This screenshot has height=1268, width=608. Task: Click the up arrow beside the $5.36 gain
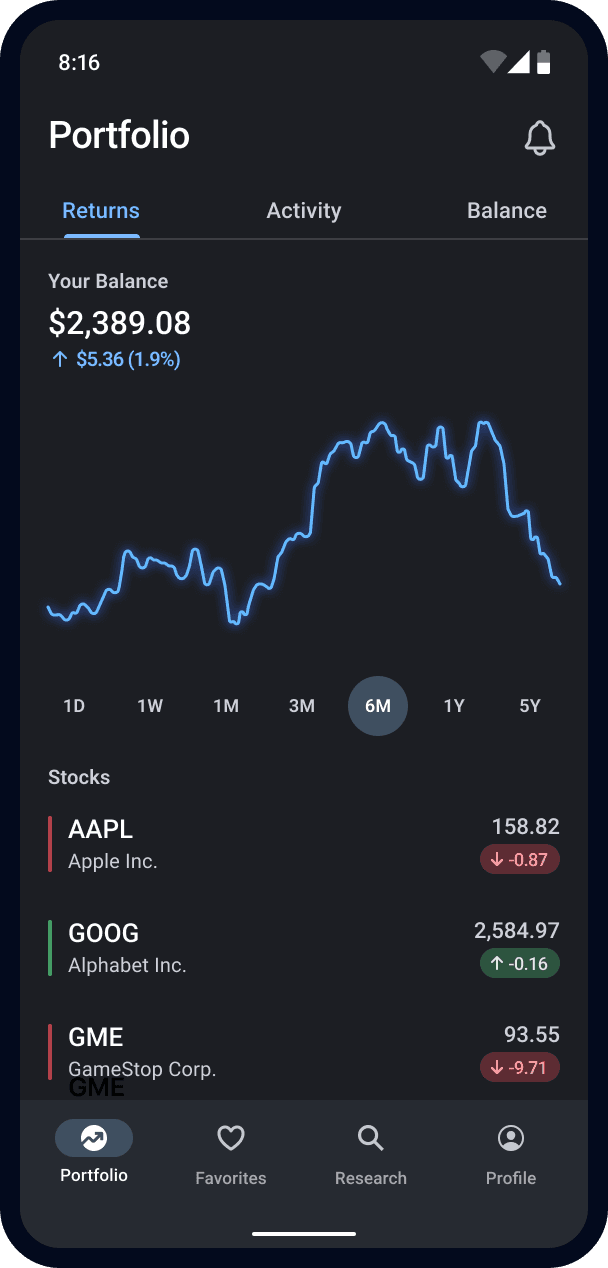coord(59,358)
